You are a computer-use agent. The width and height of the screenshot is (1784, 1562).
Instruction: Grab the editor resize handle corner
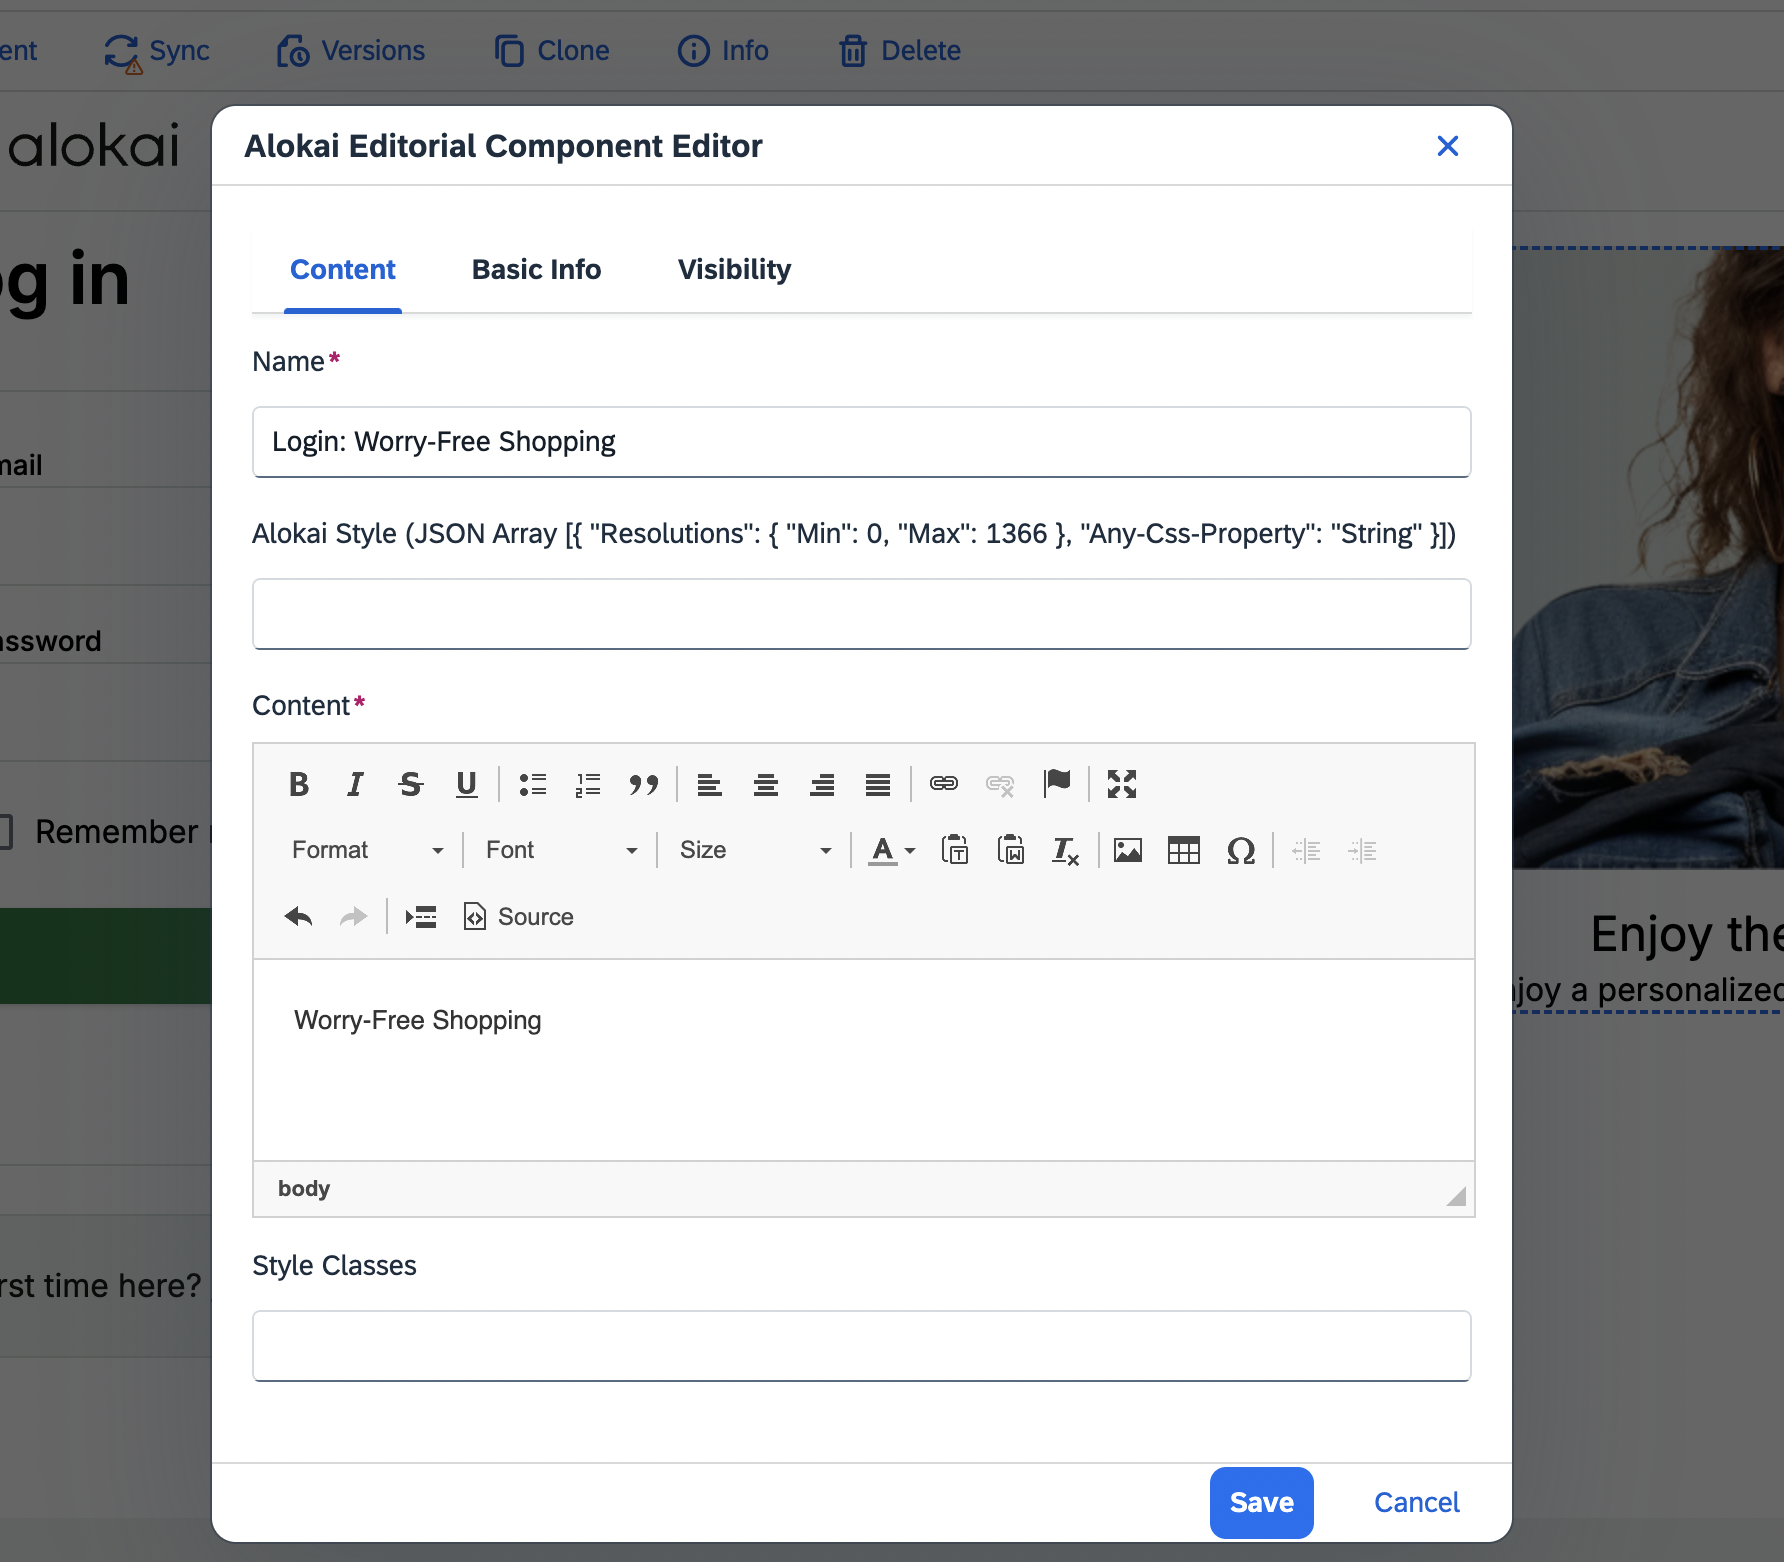[x=1455, y=1196]
